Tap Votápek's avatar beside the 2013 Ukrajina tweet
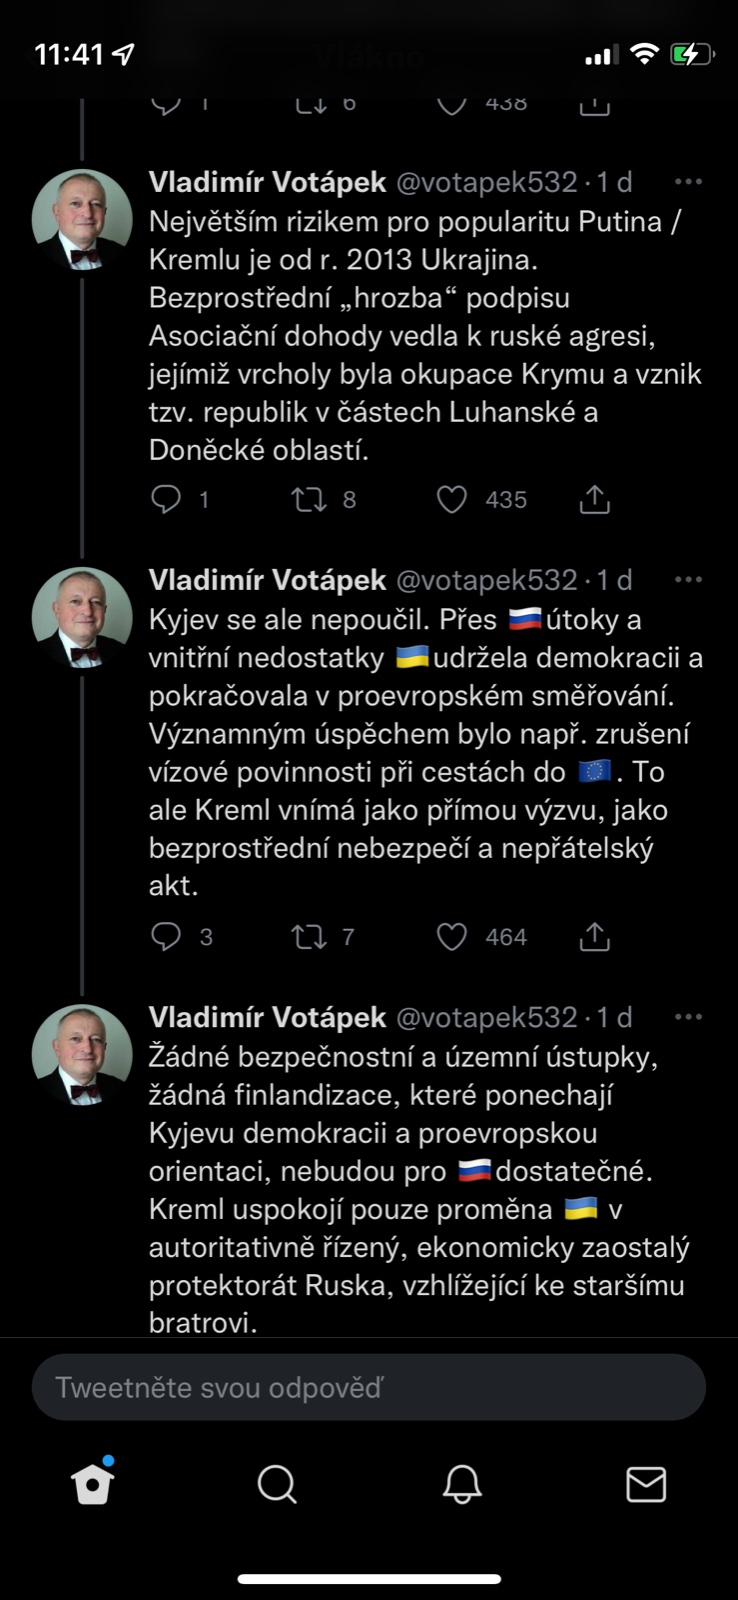Image resolution: width=738 pixels, height=1600 pixels. [82, 221]
